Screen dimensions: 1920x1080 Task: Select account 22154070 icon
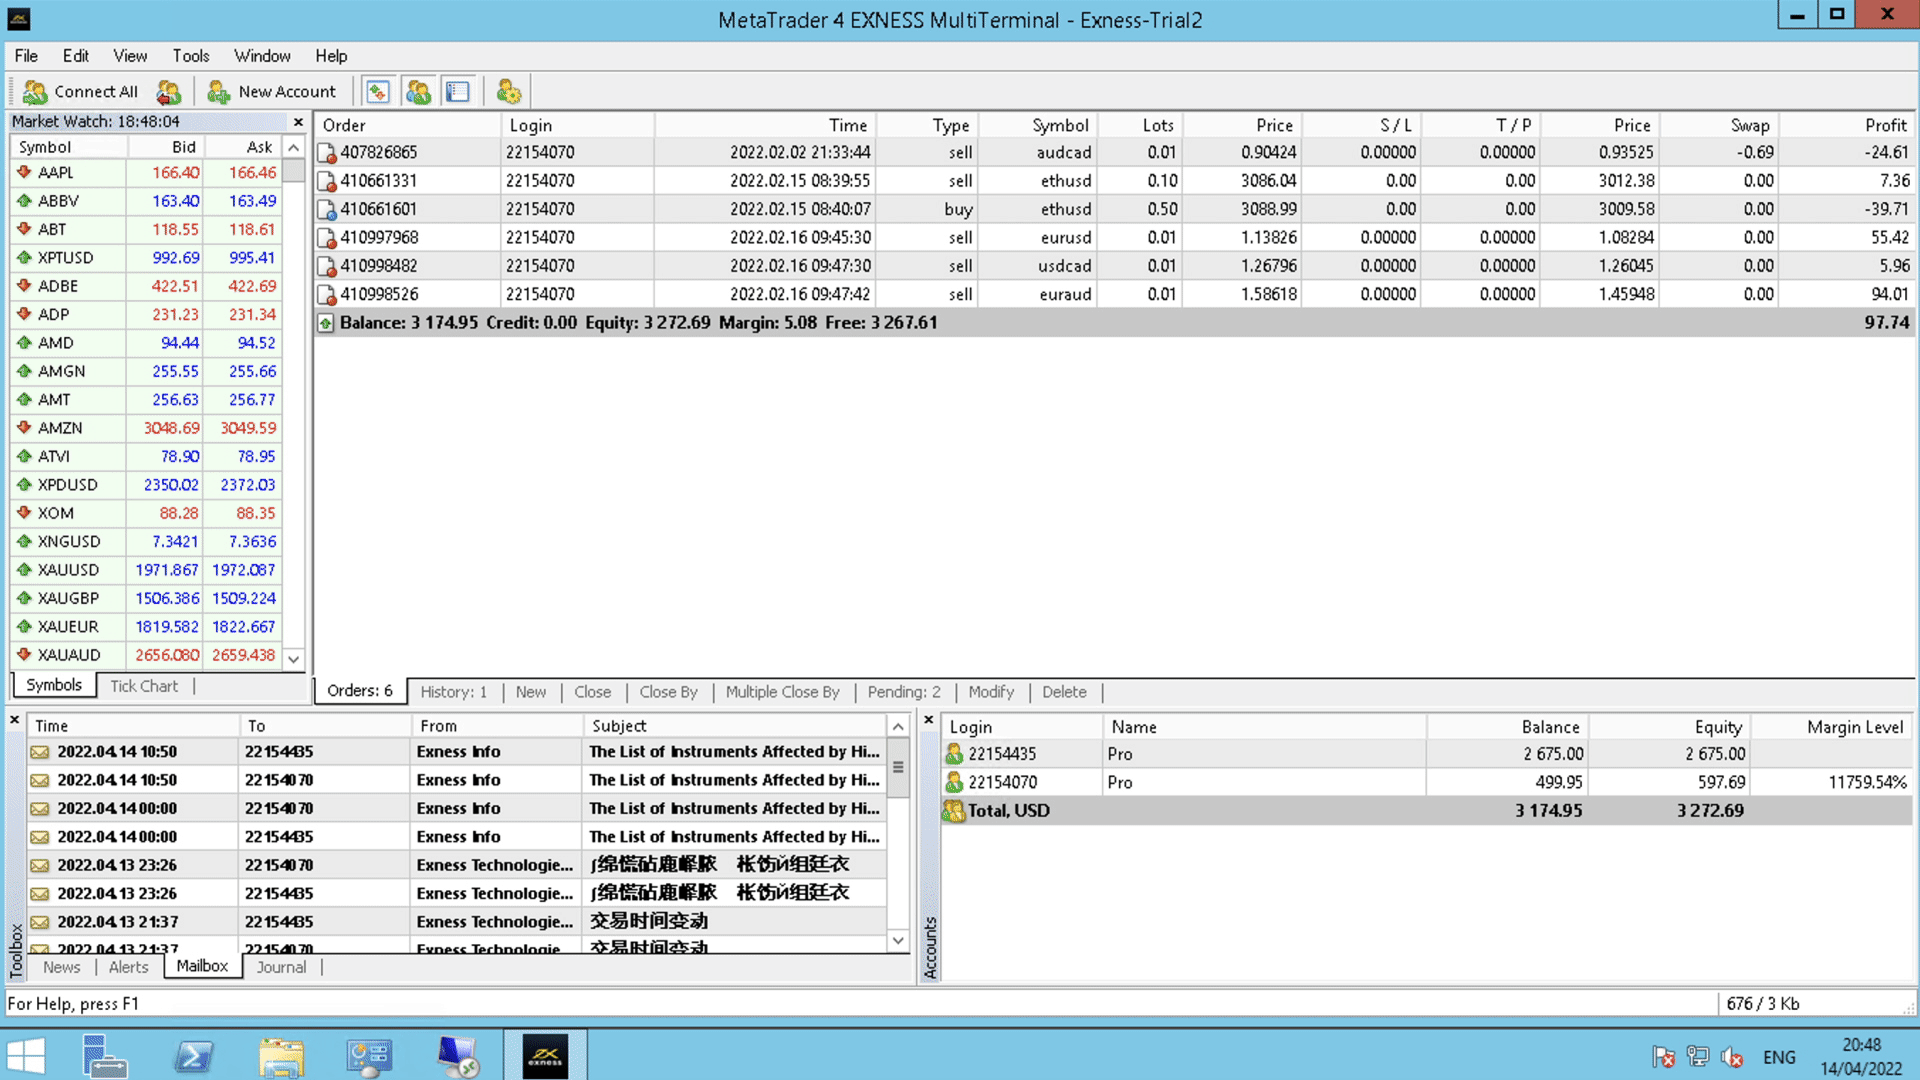954,782
